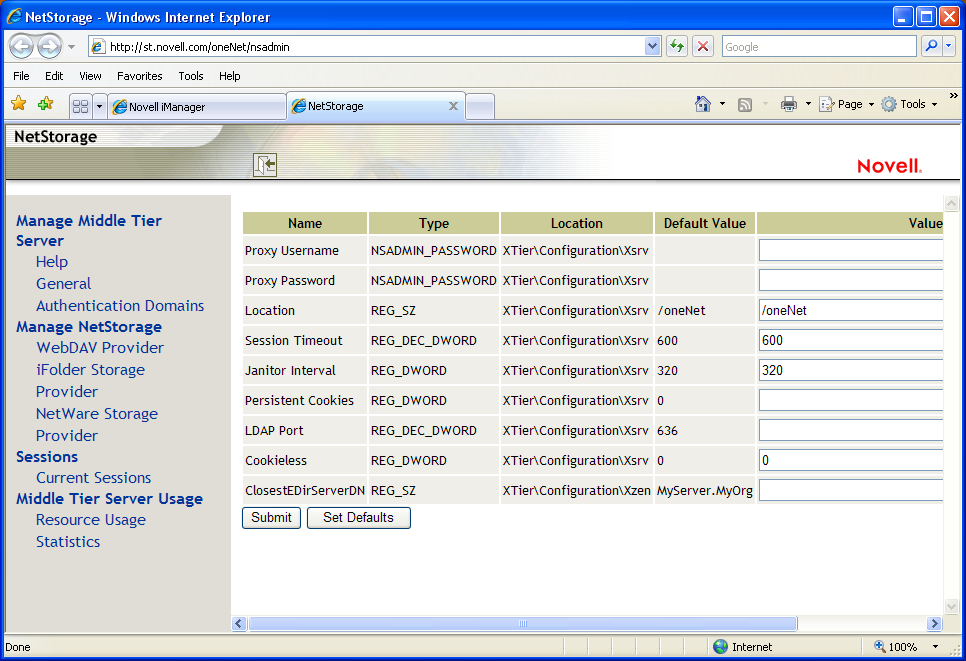
Task: Expand the address bar URL dropdown
Action: point(653,46)
